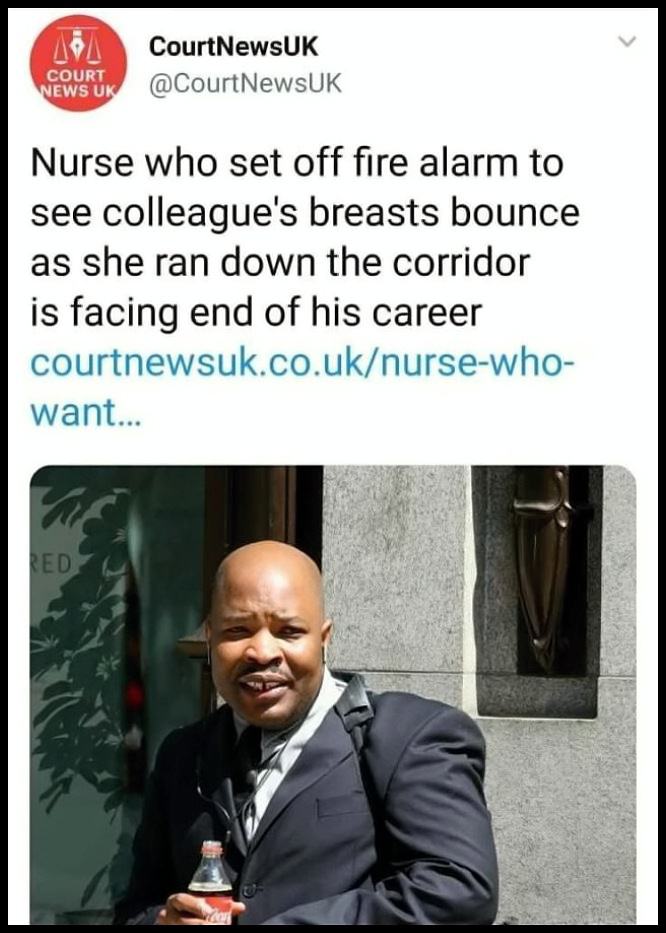Screen dimensions: 666x933
Task: Click the "RED" sign lettering in the photo
Action: [x=51, y=562]
